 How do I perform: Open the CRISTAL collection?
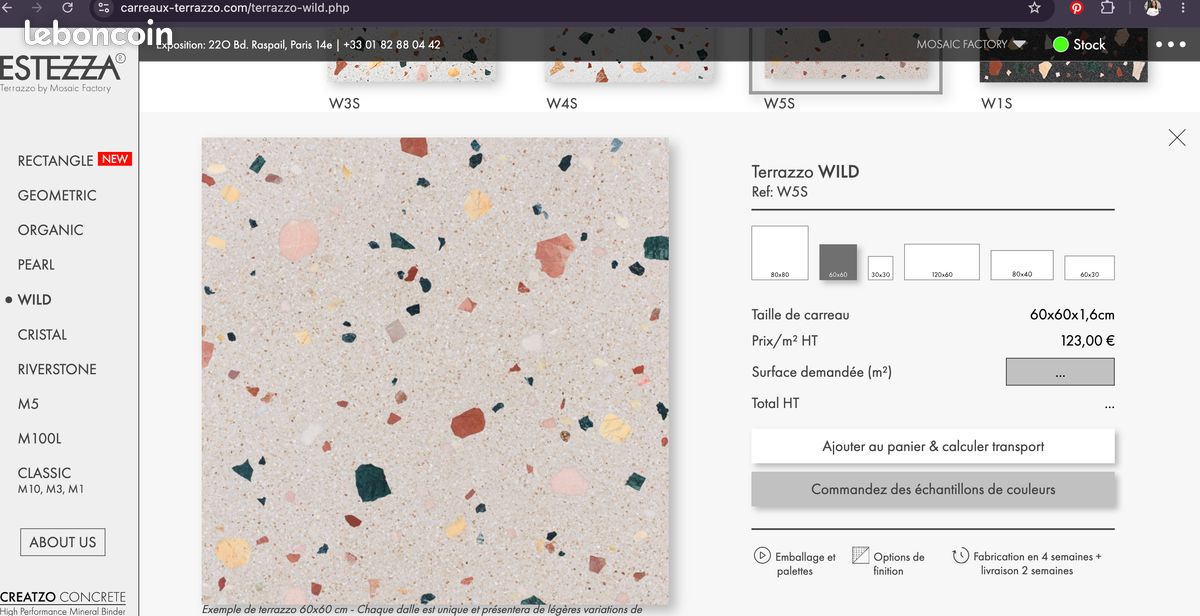point(42,335)
